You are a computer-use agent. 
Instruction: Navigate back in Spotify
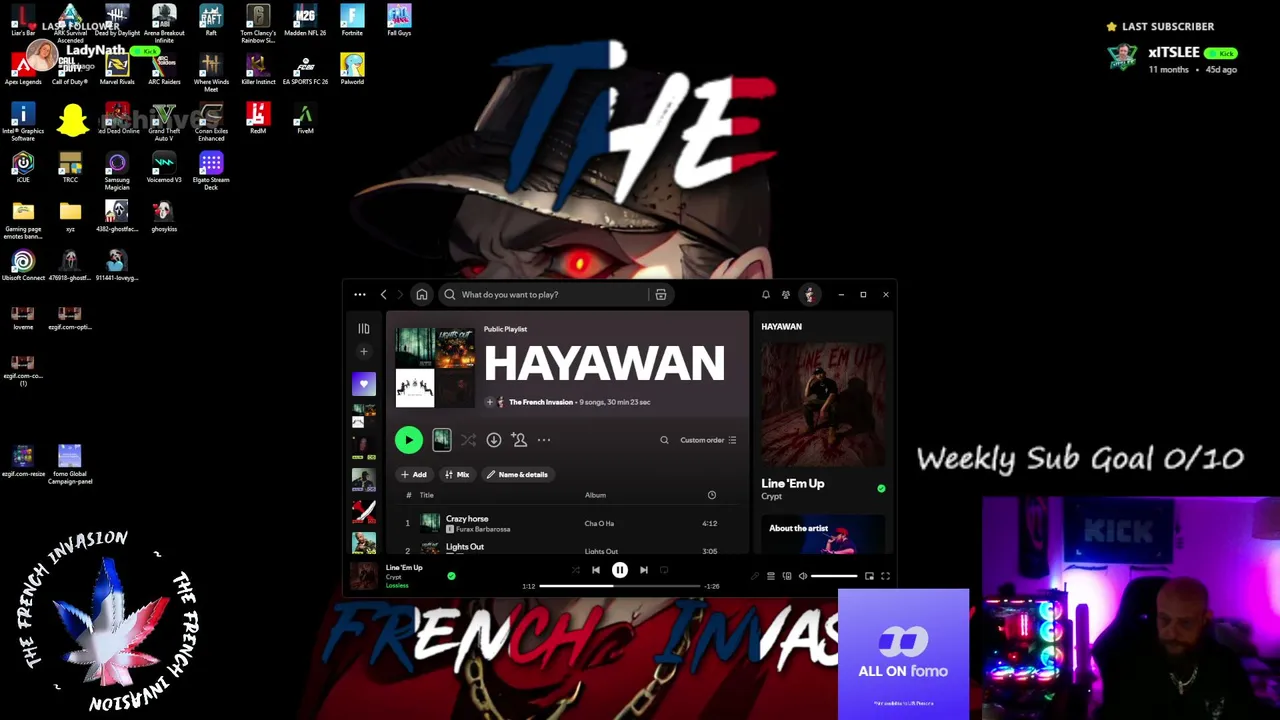point(383,295)
